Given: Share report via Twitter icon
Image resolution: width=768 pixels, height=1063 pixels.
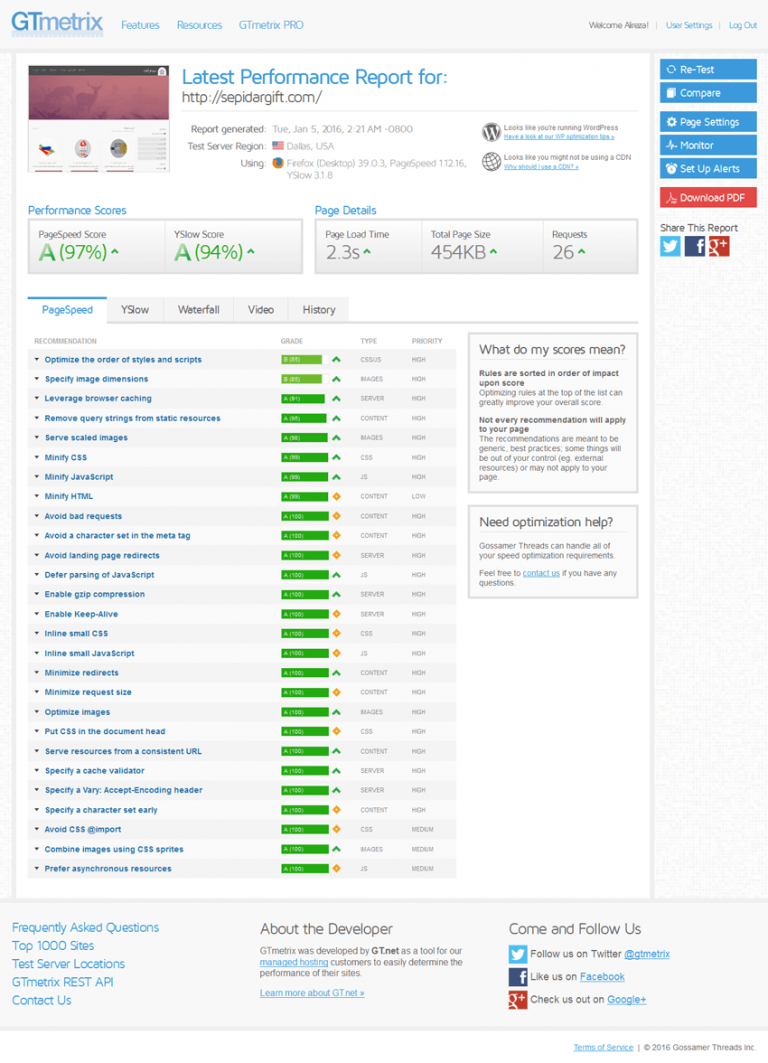Looking at the screenshot, I should pyautogui.click(x=670, y=246).
